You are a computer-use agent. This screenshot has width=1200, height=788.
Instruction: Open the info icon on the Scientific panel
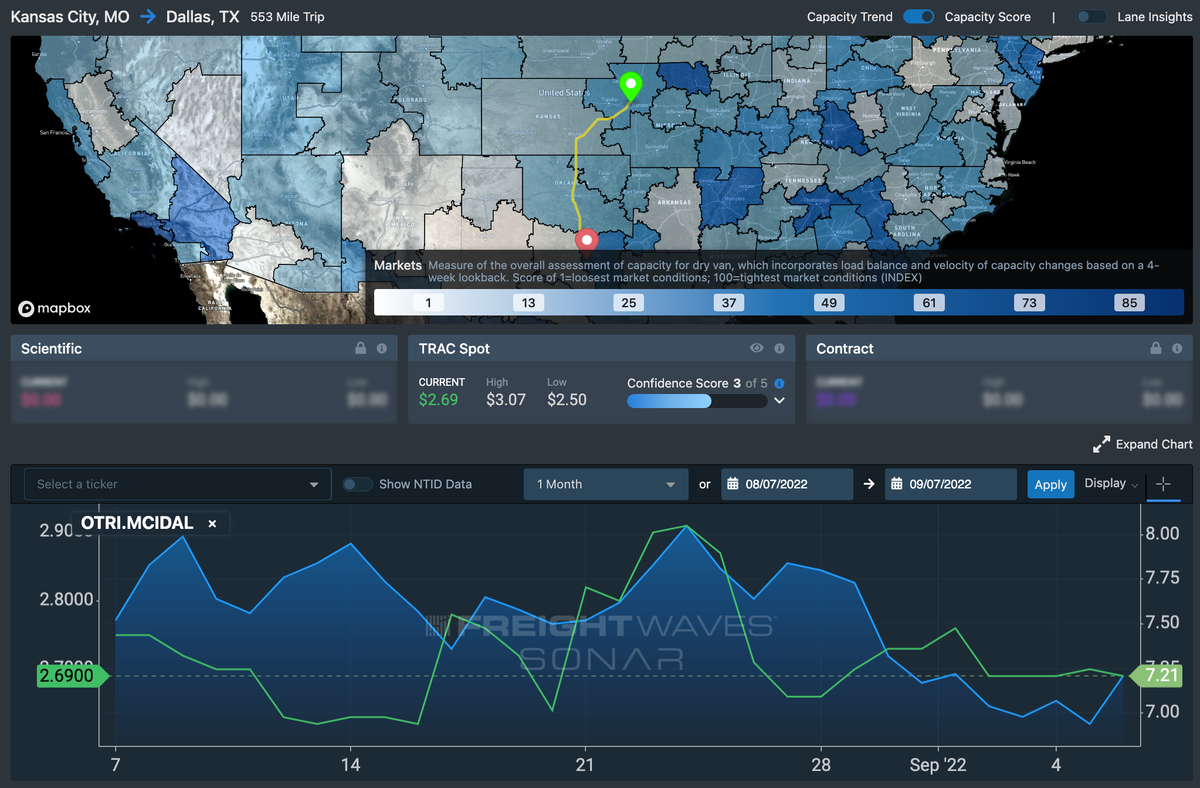coord(381,349)
